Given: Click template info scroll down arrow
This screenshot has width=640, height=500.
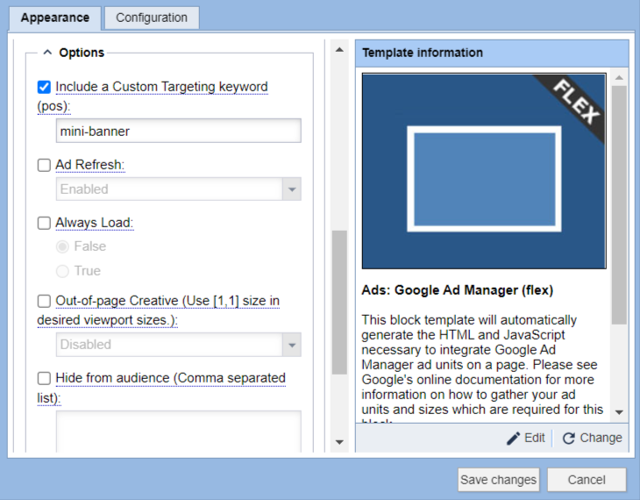Looking at the screenshot, I should click(x=619, y=411).
